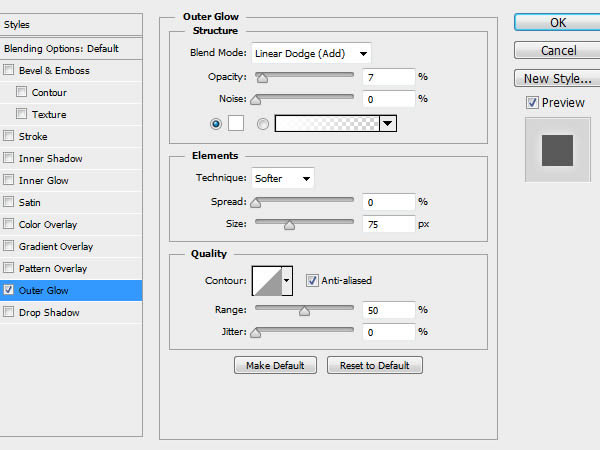Open the Technique Softer dropdown

(x=283, y=178)
